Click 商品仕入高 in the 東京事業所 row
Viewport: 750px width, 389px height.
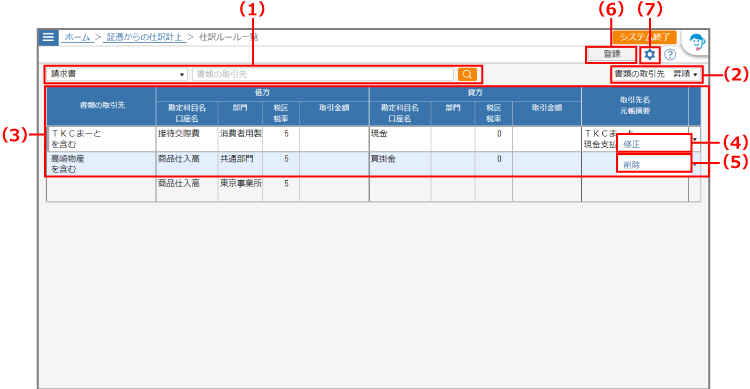click(187, 189)
